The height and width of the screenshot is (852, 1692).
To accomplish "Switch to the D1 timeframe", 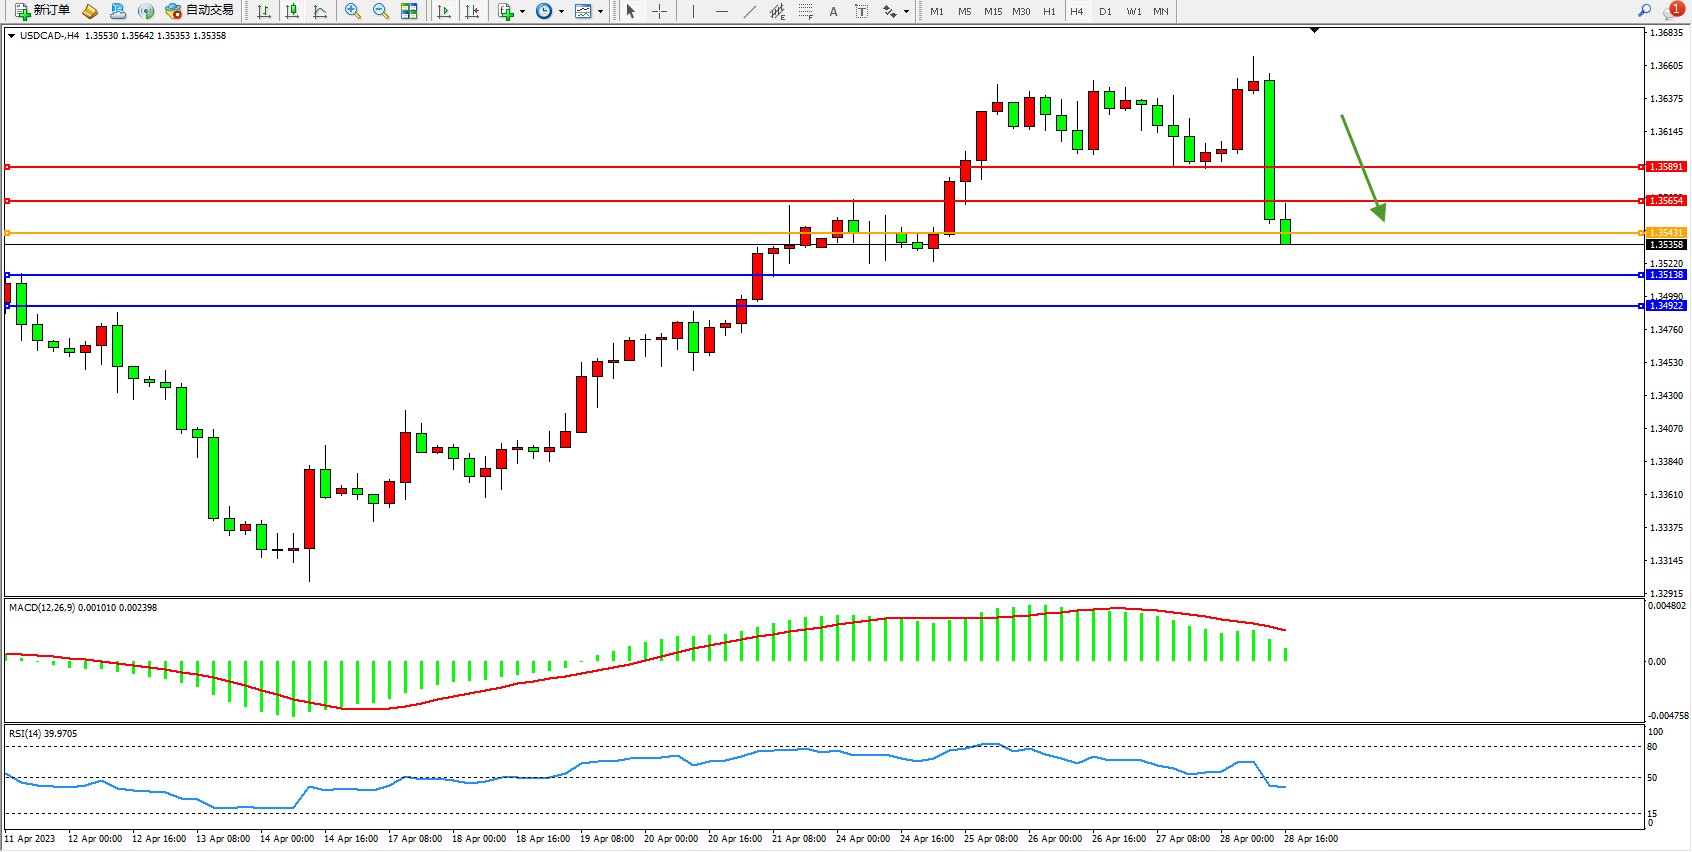I will pos(1105,11).
